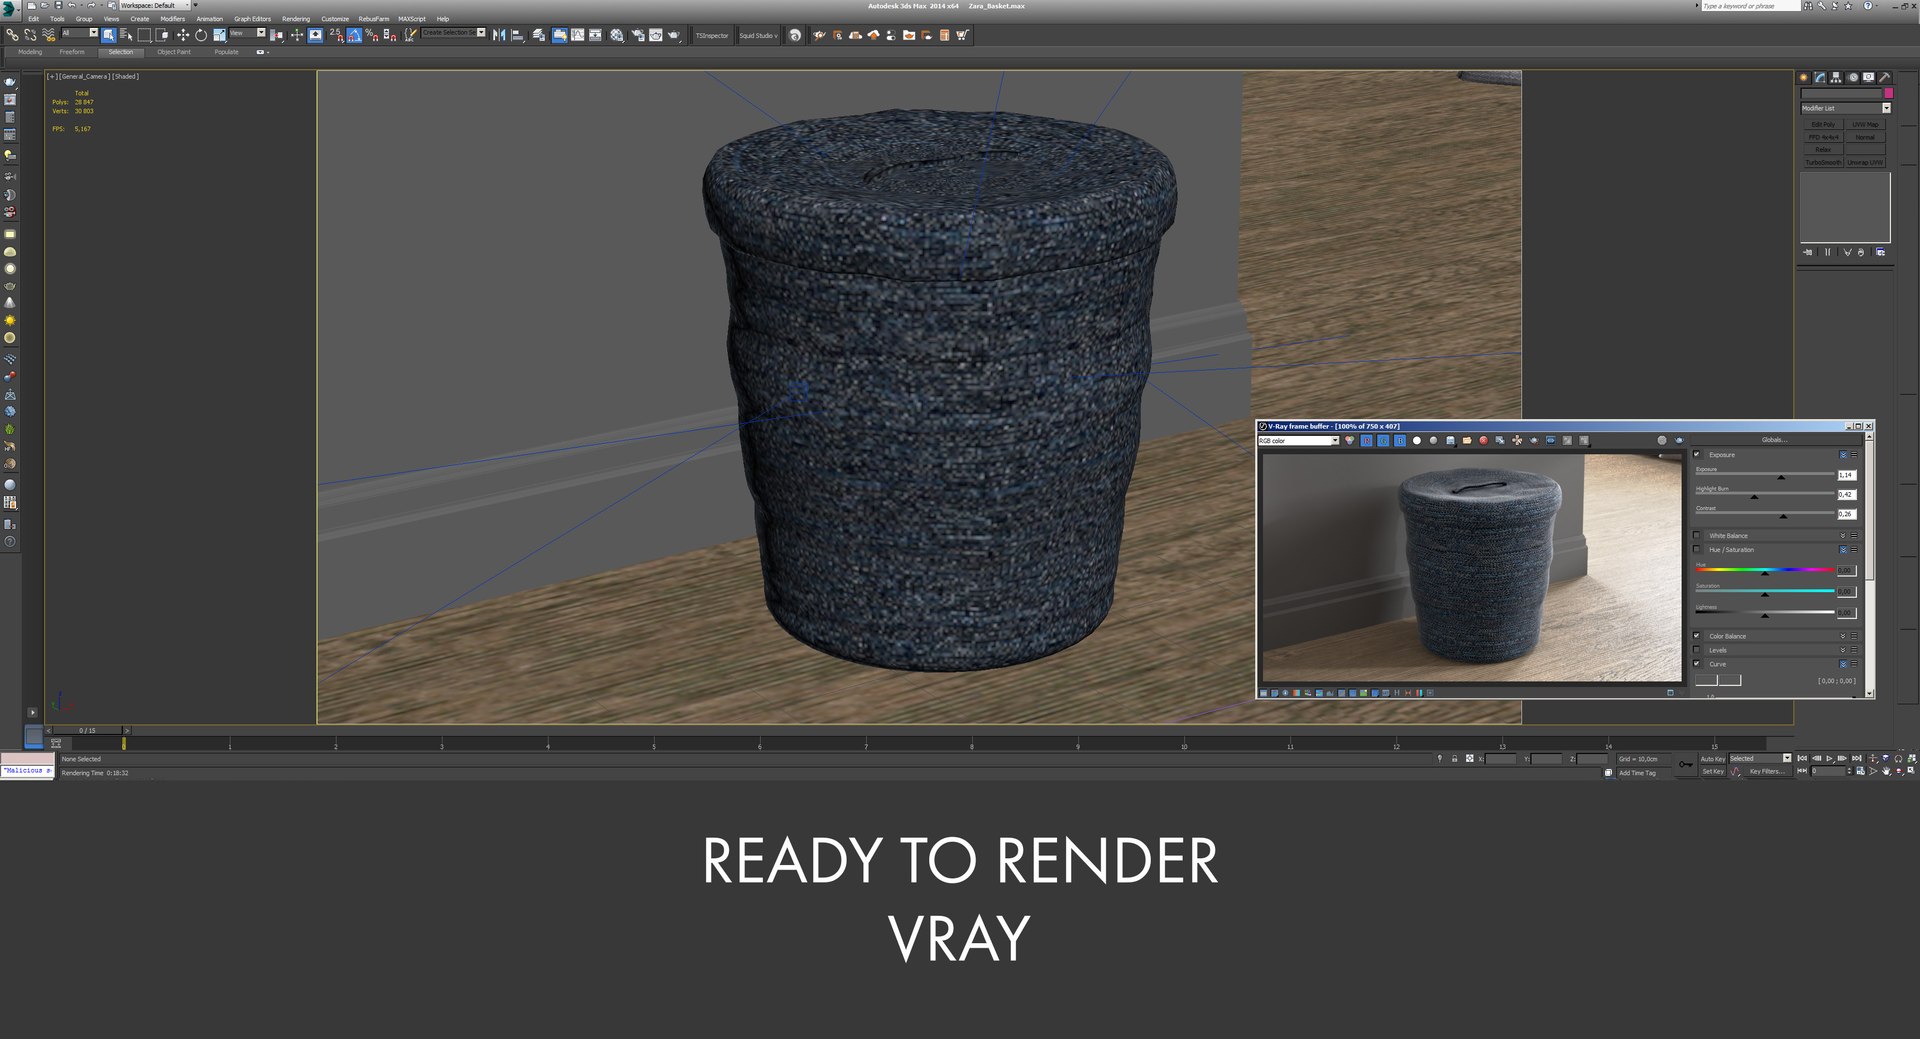Toggle red channel in V-Ray frame buffer
The height and width of the screenshot is (1039, 1920).
click(x=1366, y=440)
